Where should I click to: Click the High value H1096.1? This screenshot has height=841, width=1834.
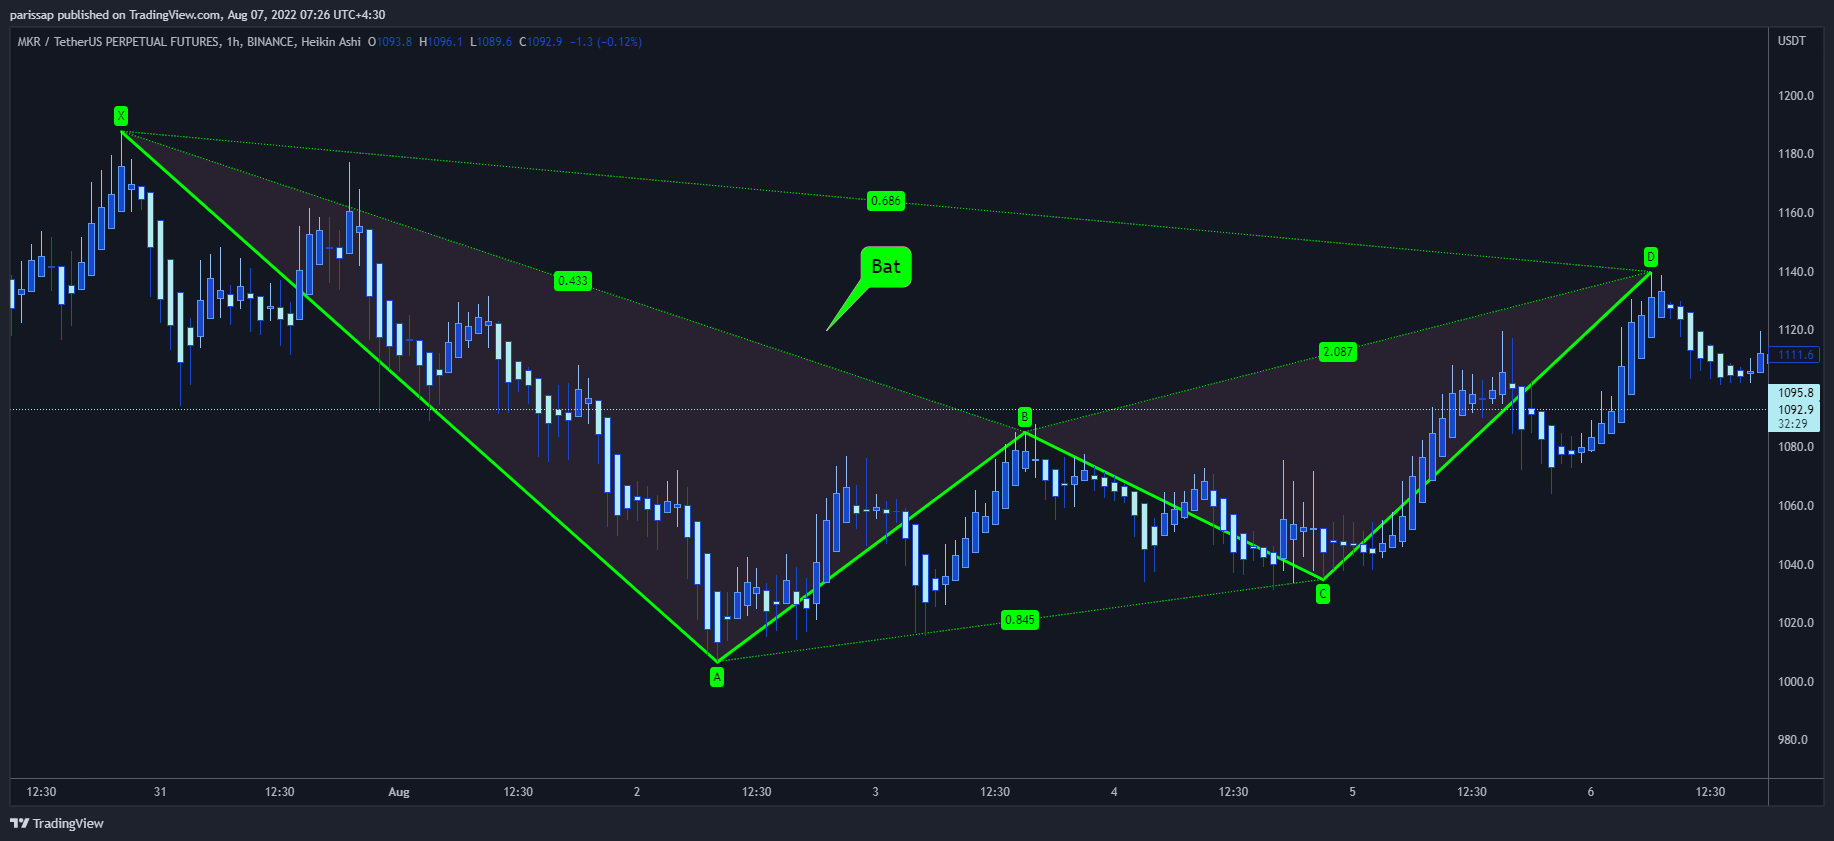point(441,42)
